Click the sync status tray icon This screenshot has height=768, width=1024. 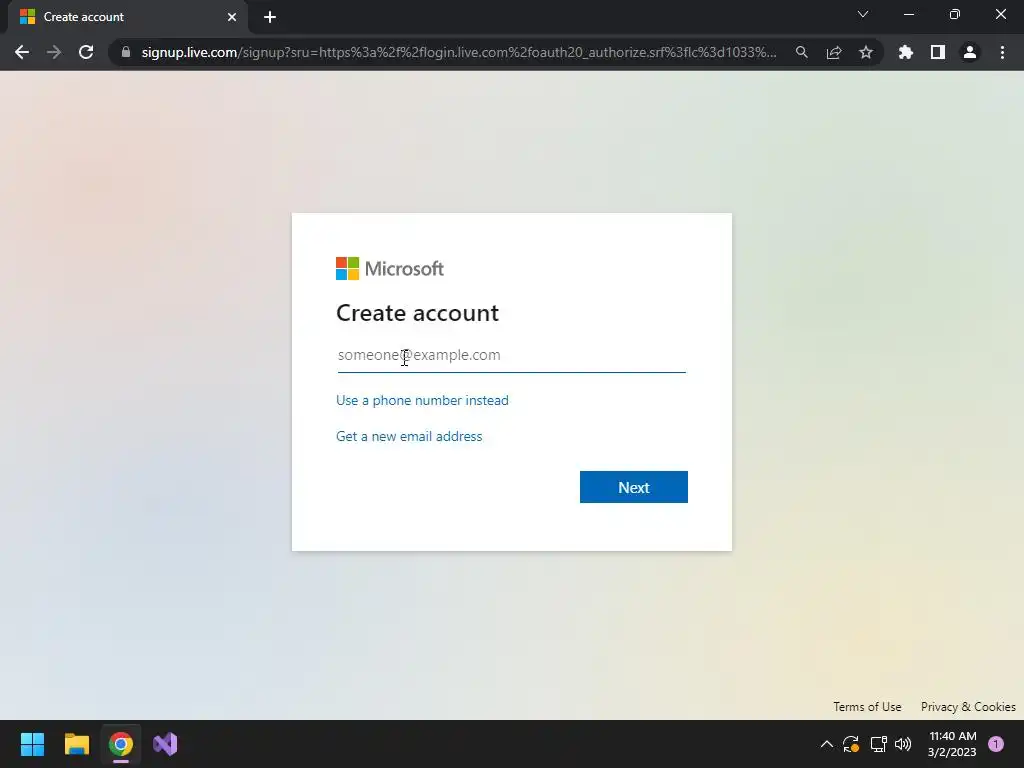coord(850,744)
